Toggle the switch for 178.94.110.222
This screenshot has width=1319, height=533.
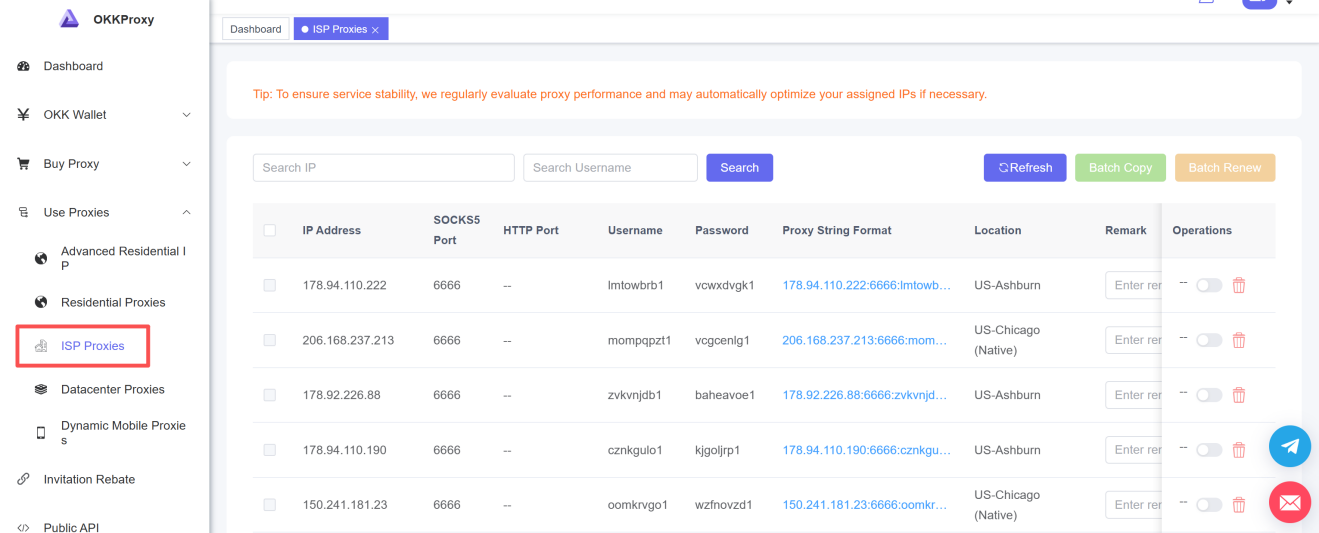1209,285
